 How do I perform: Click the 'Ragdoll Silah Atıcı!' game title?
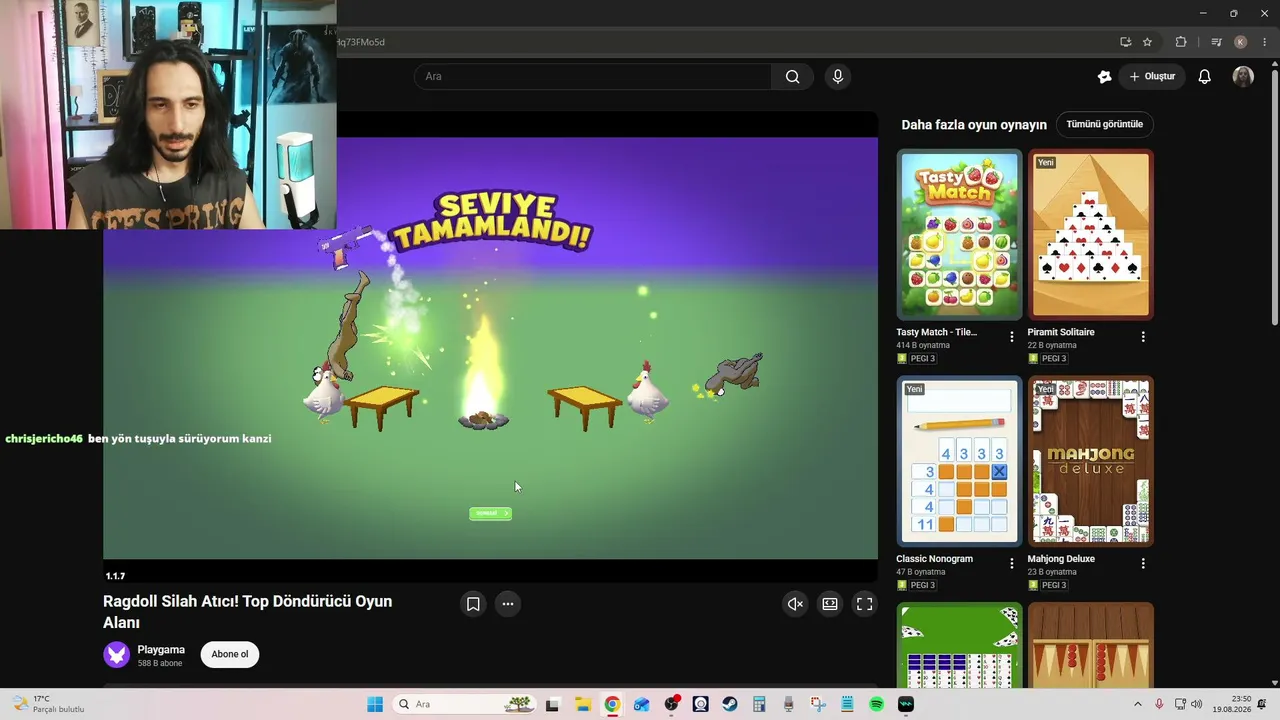(x=248, y=612)
